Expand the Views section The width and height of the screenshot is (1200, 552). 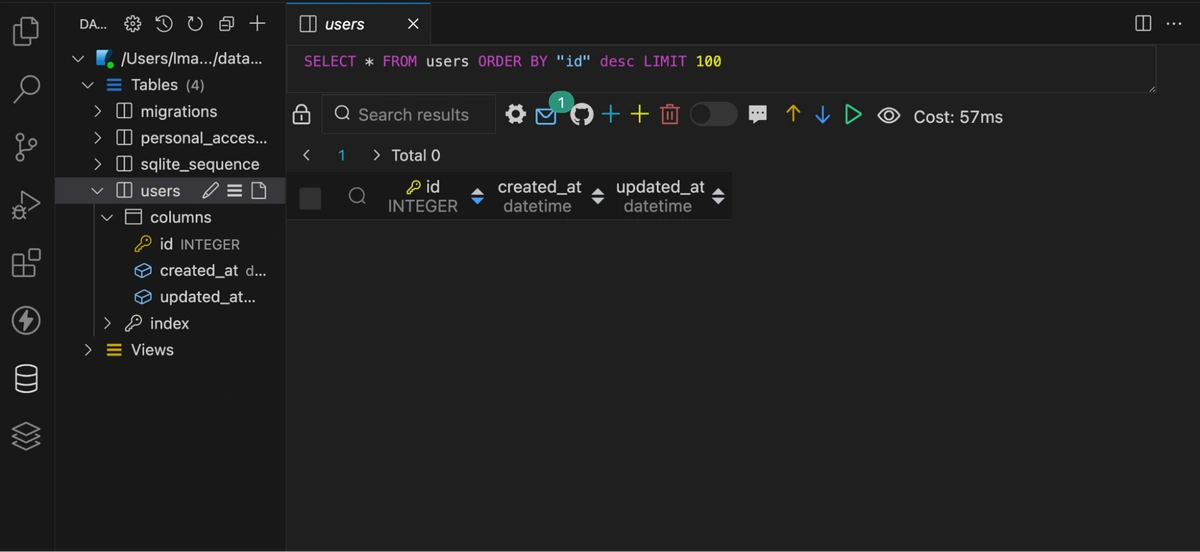tap(89, 350)
